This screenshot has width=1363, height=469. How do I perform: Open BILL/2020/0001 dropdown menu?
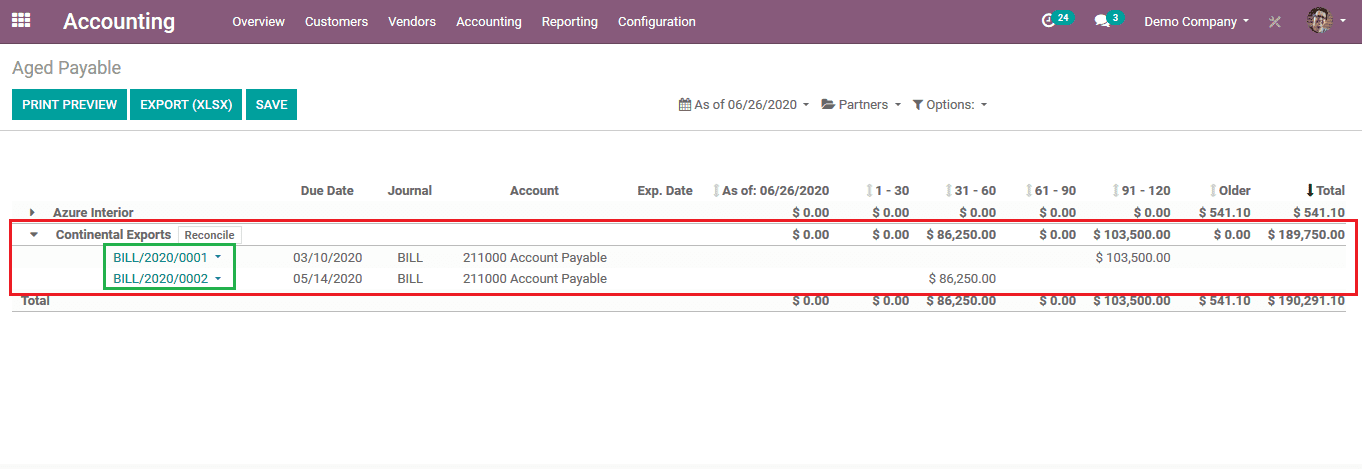pos(218,257)
